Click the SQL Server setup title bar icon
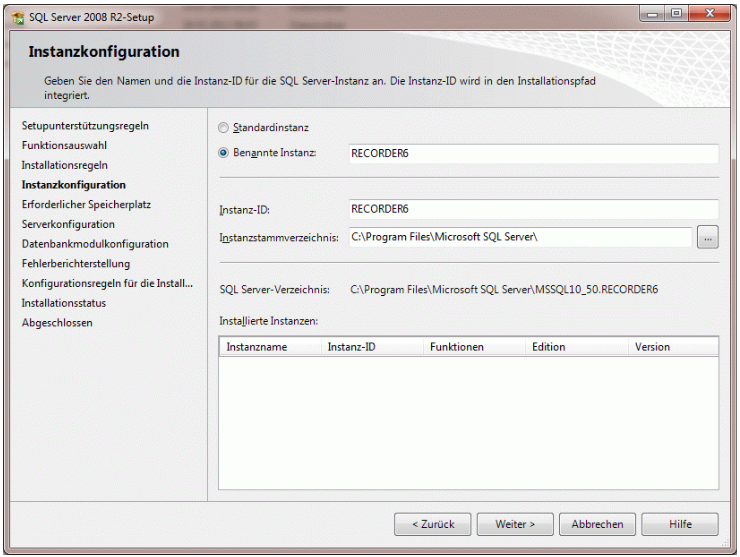The width and height of the screenshot is (740, 557). pyautogui.click(x=18, y=17)
